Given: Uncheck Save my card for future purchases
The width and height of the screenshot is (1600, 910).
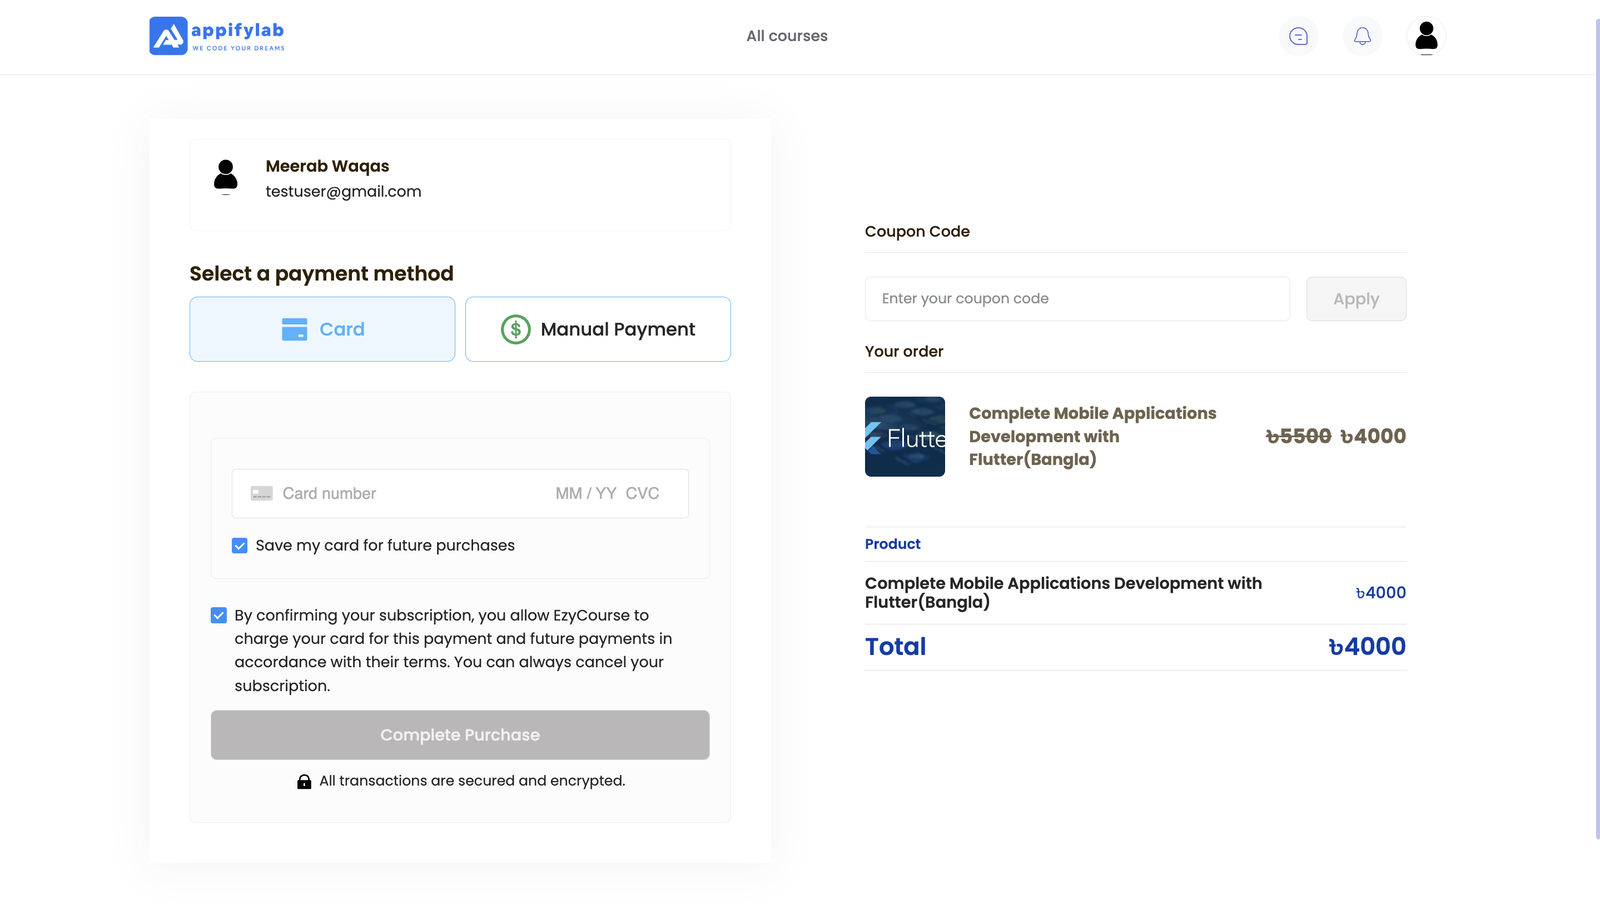Looking at the screenshot, I should [x=240, y=546].
